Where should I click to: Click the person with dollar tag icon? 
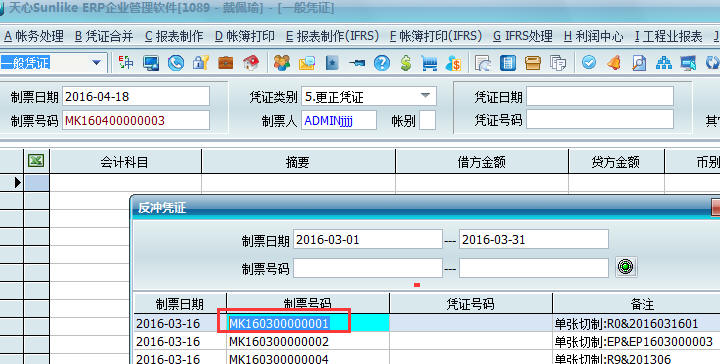454,63
